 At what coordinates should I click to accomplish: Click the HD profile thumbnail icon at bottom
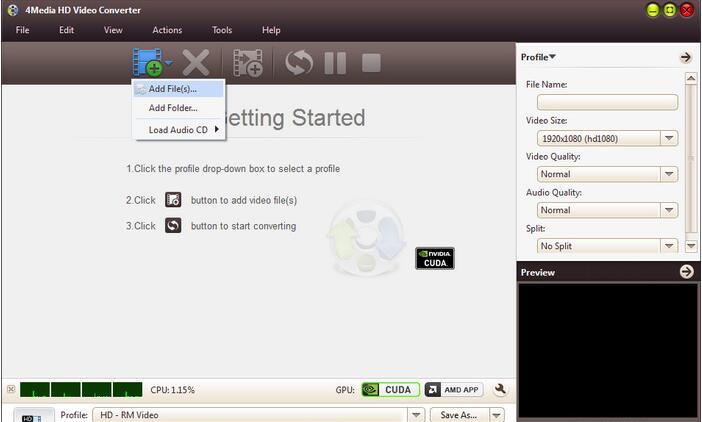33,415
